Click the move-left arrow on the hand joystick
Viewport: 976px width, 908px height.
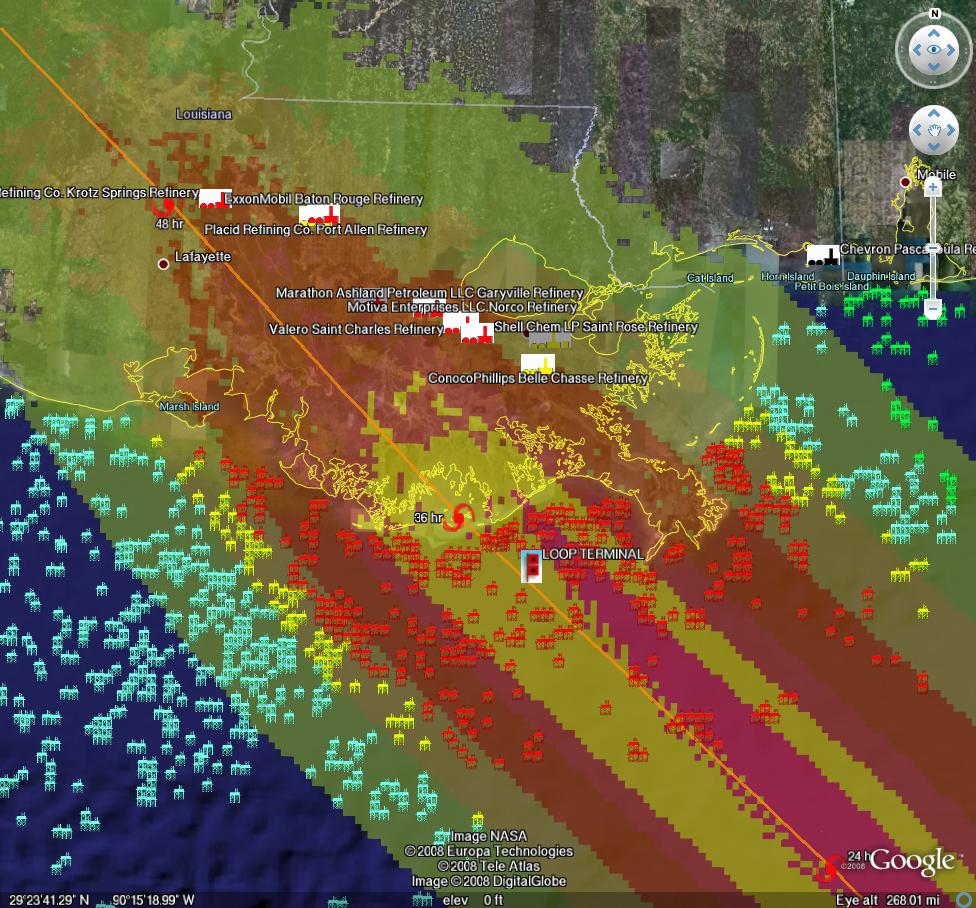pyautogui.click(x=917, y=130)
